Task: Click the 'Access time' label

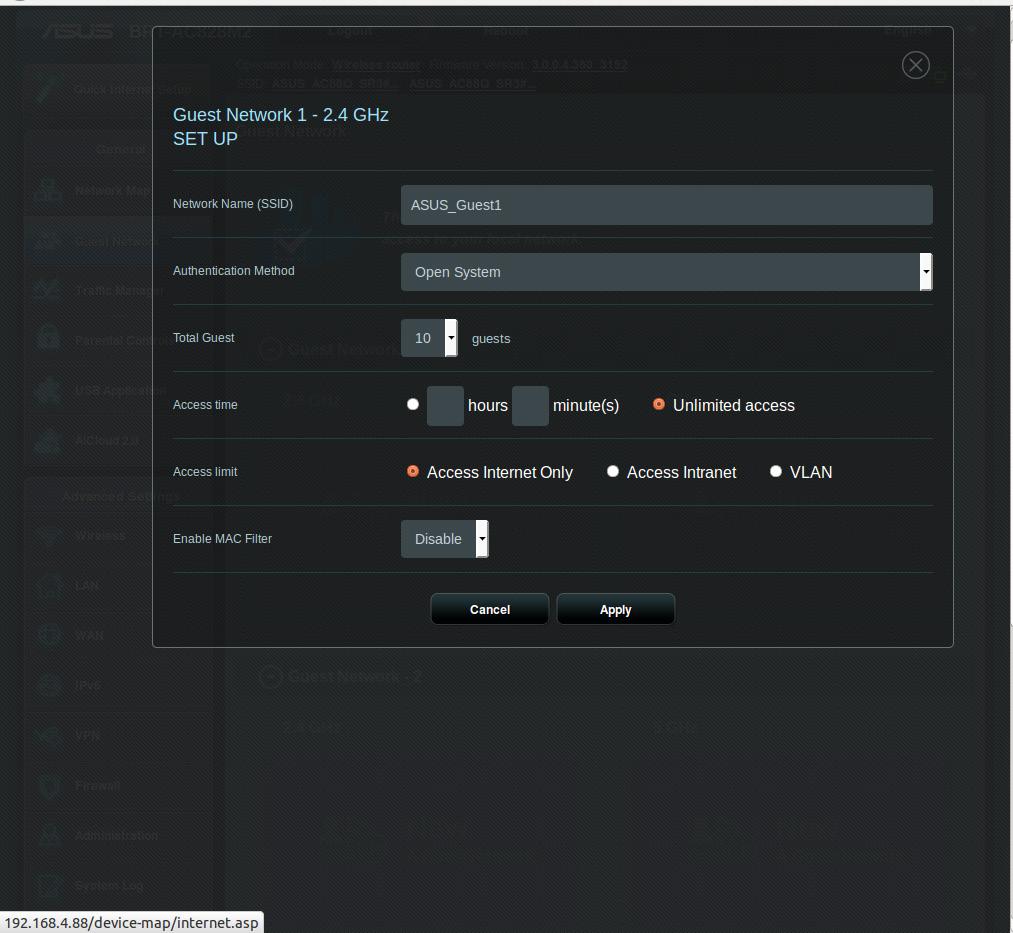Action: (205, 405)
